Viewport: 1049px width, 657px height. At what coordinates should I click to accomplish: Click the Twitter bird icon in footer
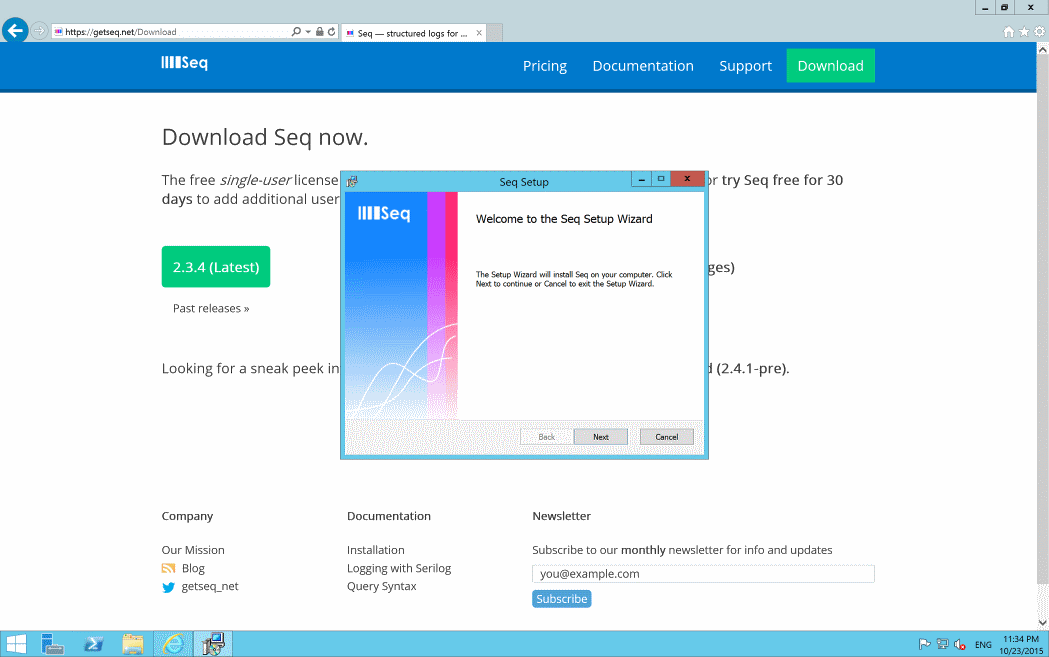click(x=168, y=587)
